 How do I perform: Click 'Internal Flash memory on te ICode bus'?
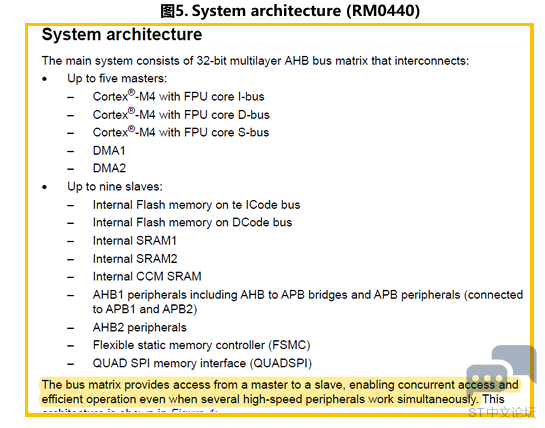(x=196, y=205)
